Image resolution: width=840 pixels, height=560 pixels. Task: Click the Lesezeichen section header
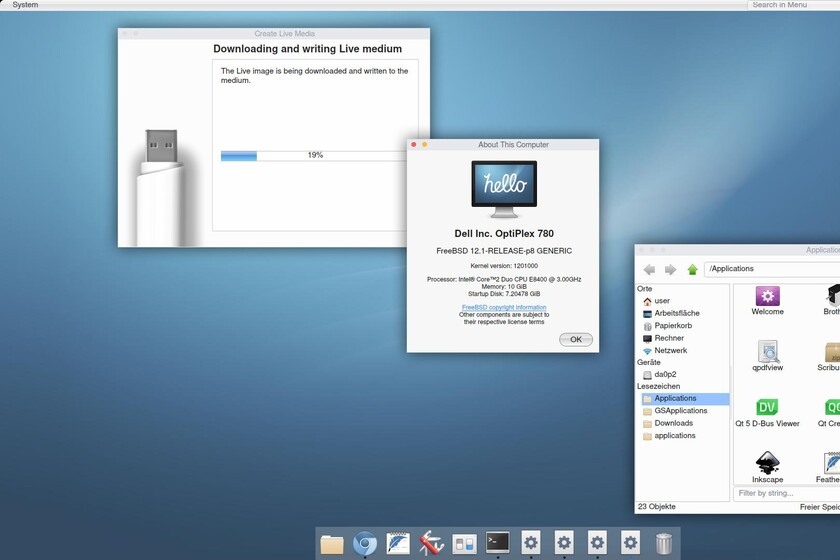658,386
